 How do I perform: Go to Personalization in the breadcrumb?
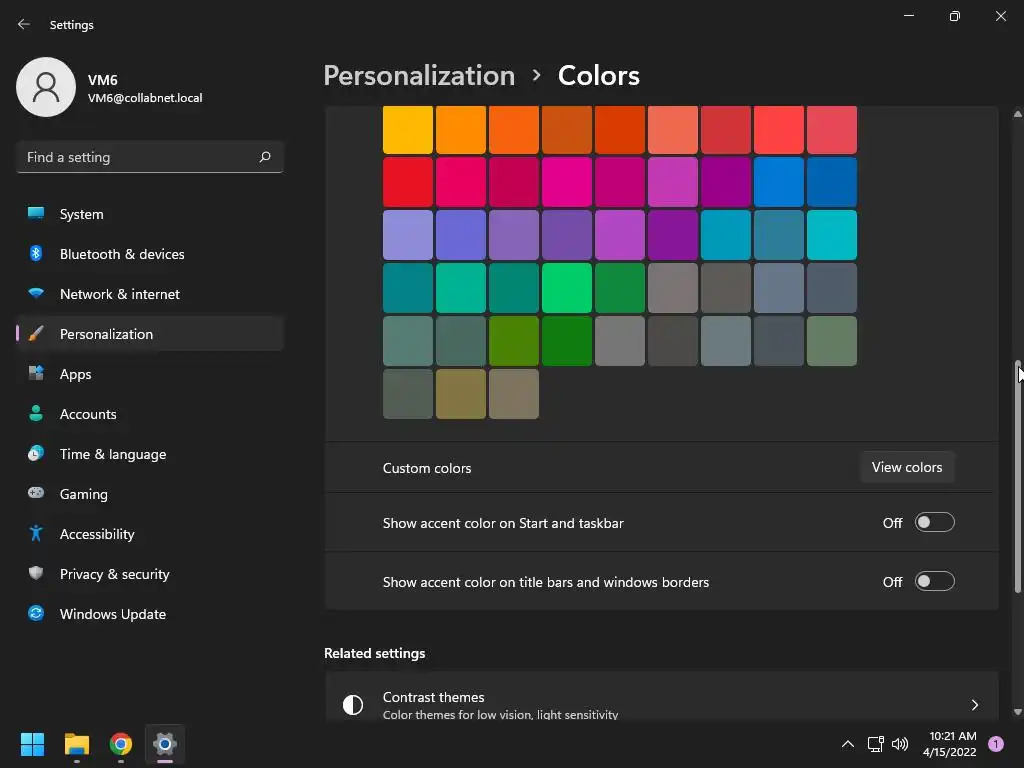coord(419,76)
